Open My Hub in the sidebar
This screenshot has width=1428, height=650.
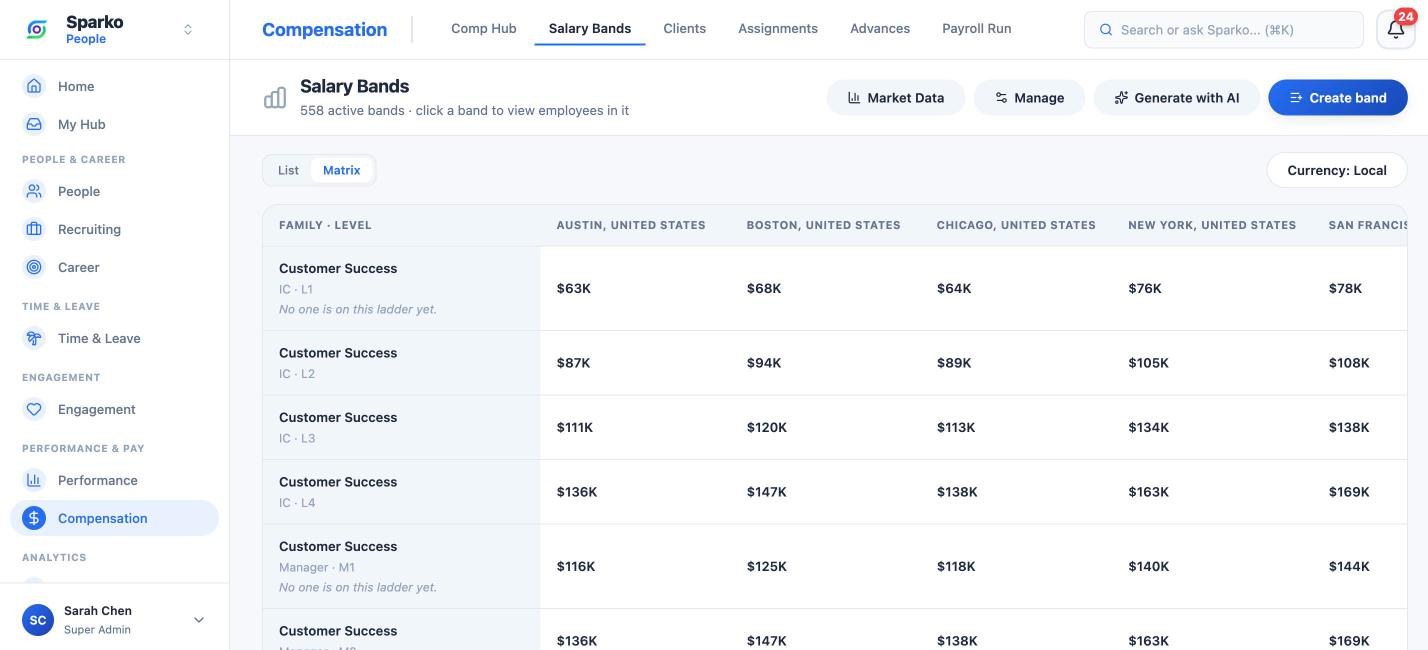point(114,124)
